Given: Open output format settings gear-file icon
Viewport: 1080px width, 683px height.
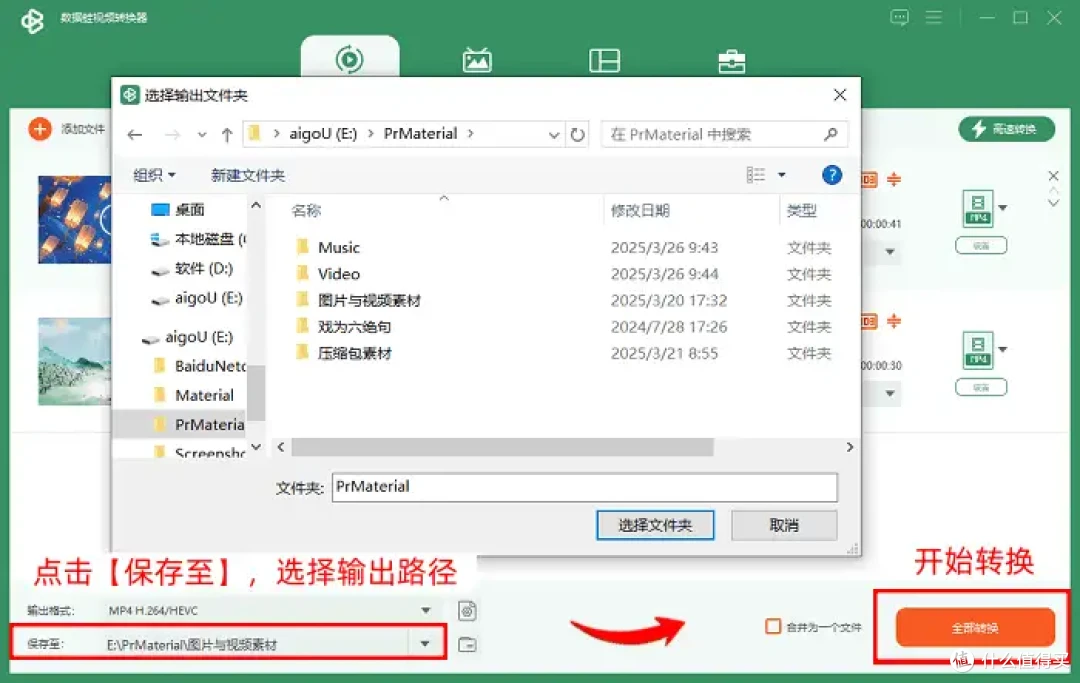Looking at the screenshot, I should 467,611.
